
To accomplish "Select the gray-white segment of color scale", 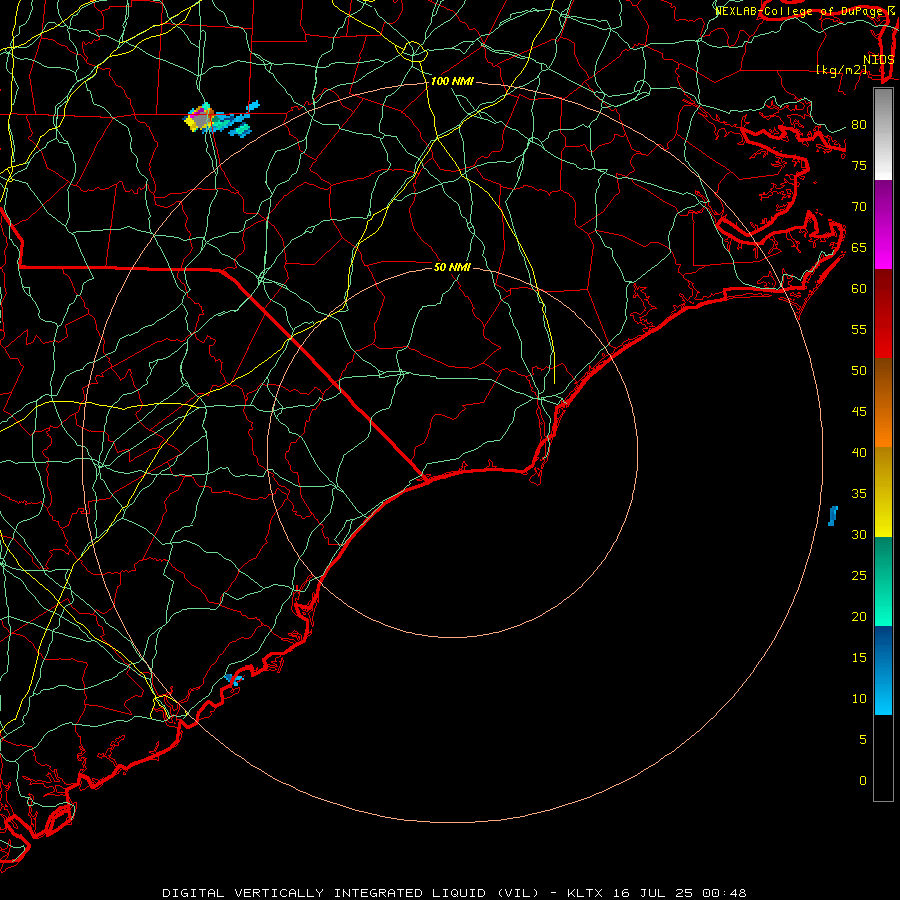I will coord(883,134).
